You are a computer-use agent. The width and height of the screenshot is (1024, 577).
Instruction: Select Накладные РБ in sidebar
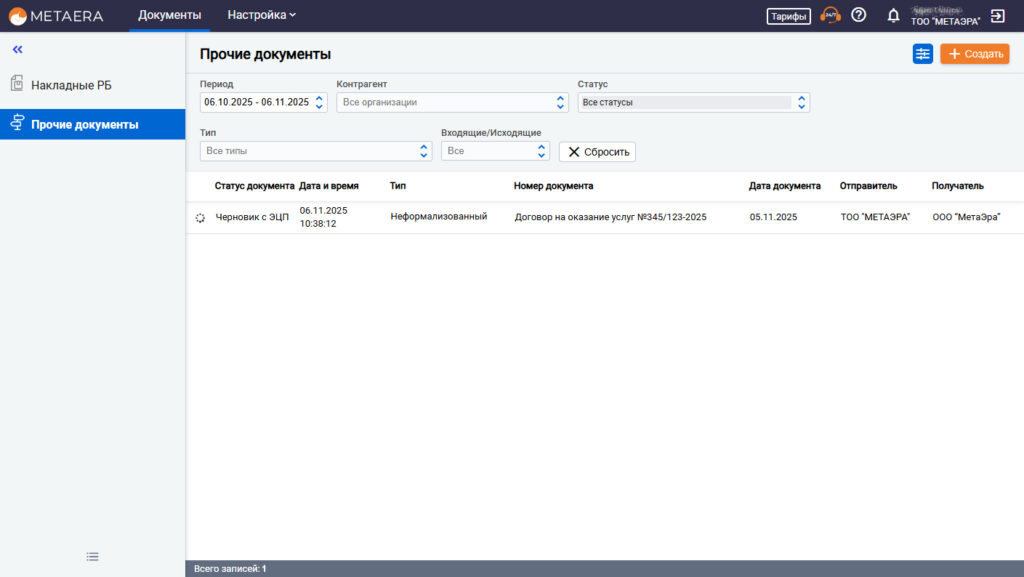[71, 85]
